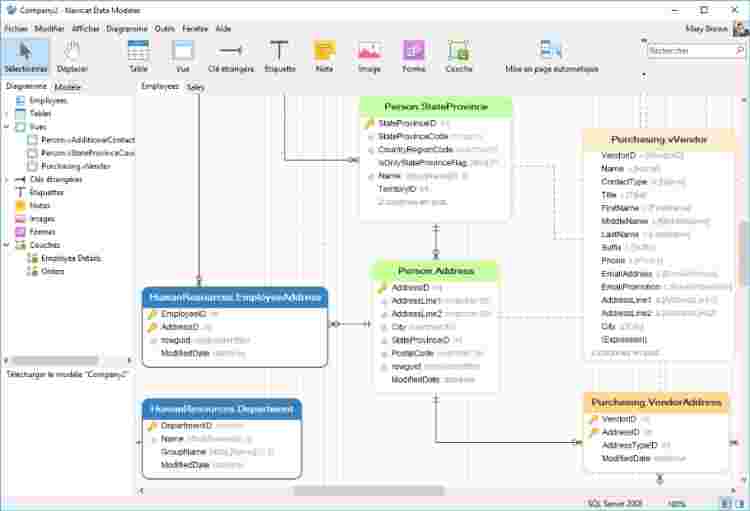The image size is (750, 511).
Task: Collapse the Vues tree node
Action: [7, 127]
